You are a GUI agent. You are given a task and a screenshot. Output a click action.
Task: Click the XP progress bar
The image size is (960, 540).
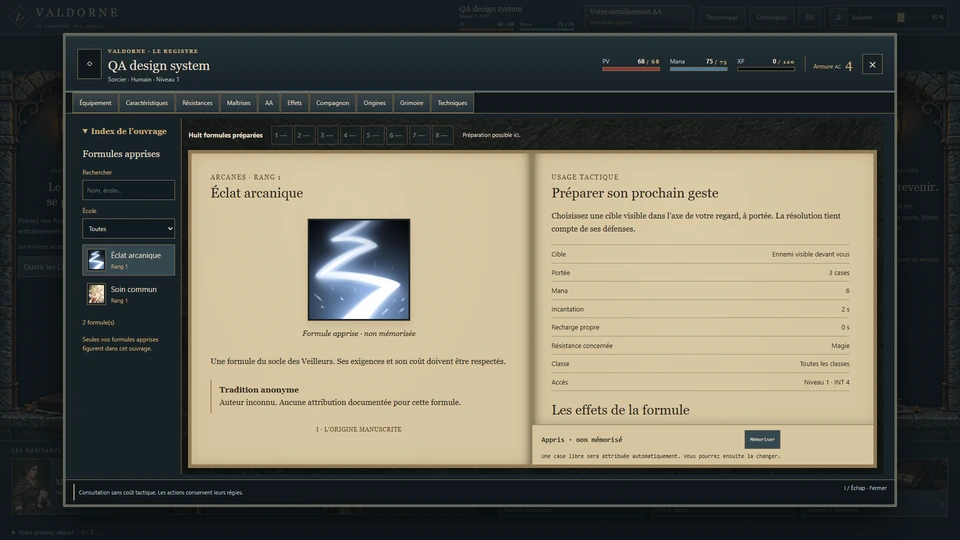pyautogui.click(x=766, y=69)
